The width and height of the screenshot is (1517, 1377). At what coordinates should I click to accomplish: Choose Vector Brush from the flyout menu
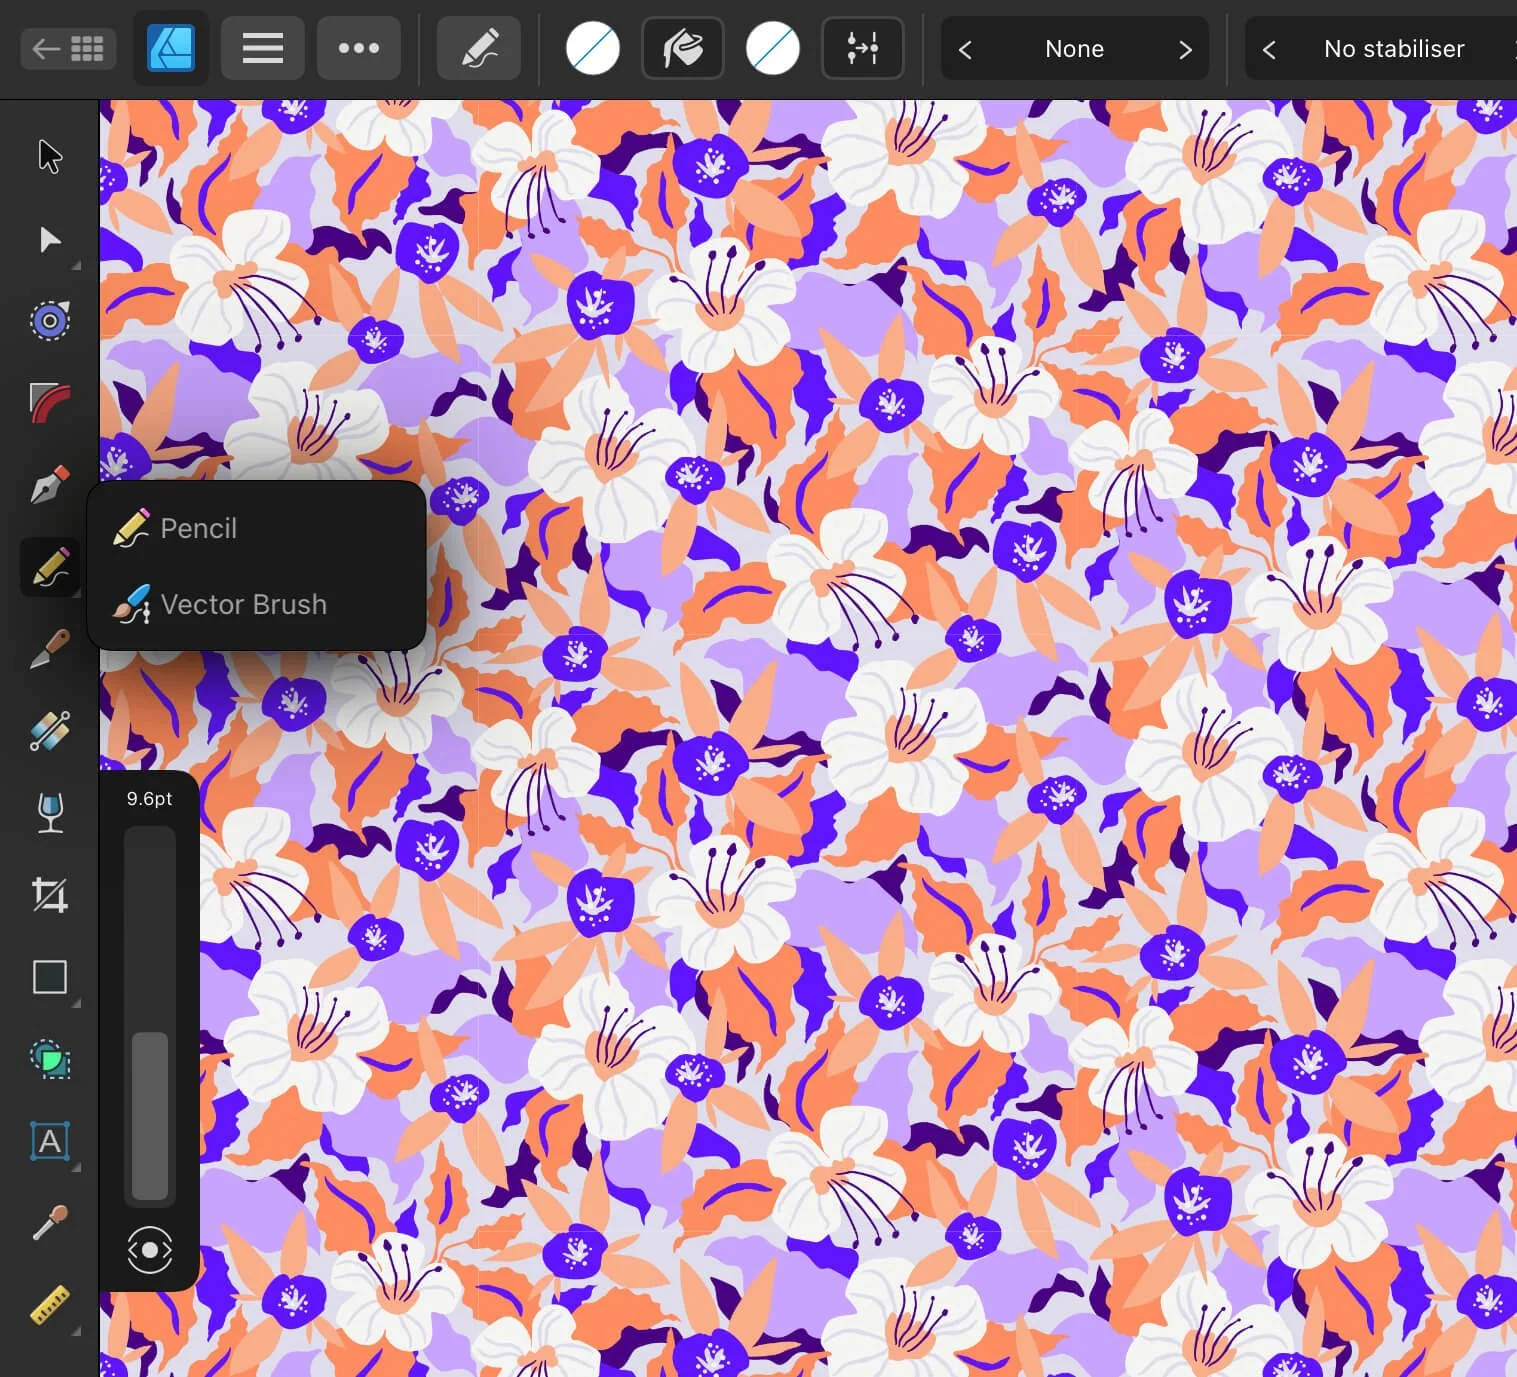point(257,604)
